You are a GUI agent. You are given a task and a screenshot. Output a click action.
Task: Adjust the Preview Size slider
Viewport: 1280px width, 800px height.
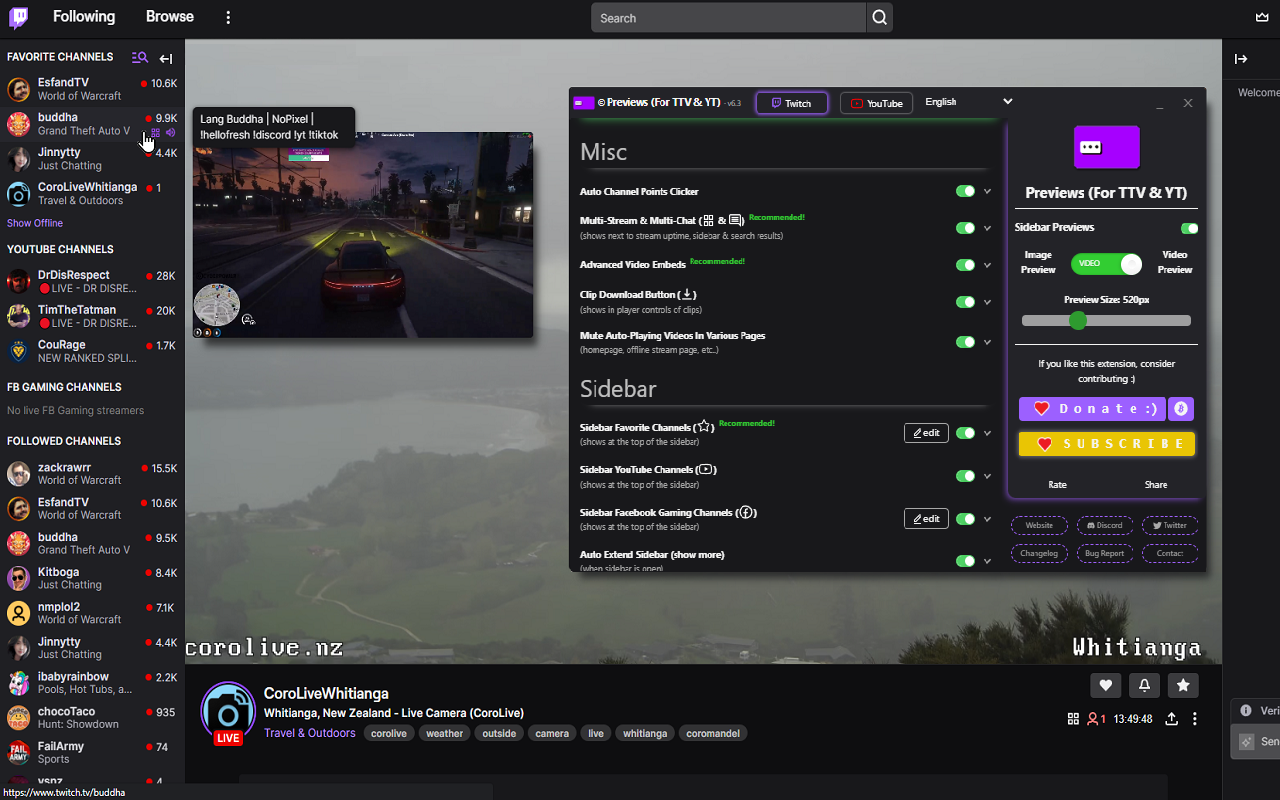(1078, 321)
